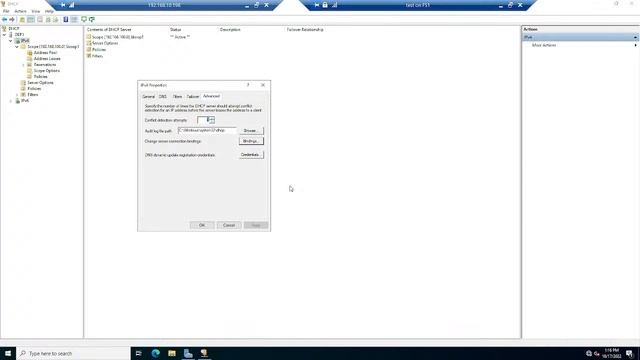This screenshot has width=640, height=360.
Task: Click the Browse button for the audit log path
Action: [251, 131]
